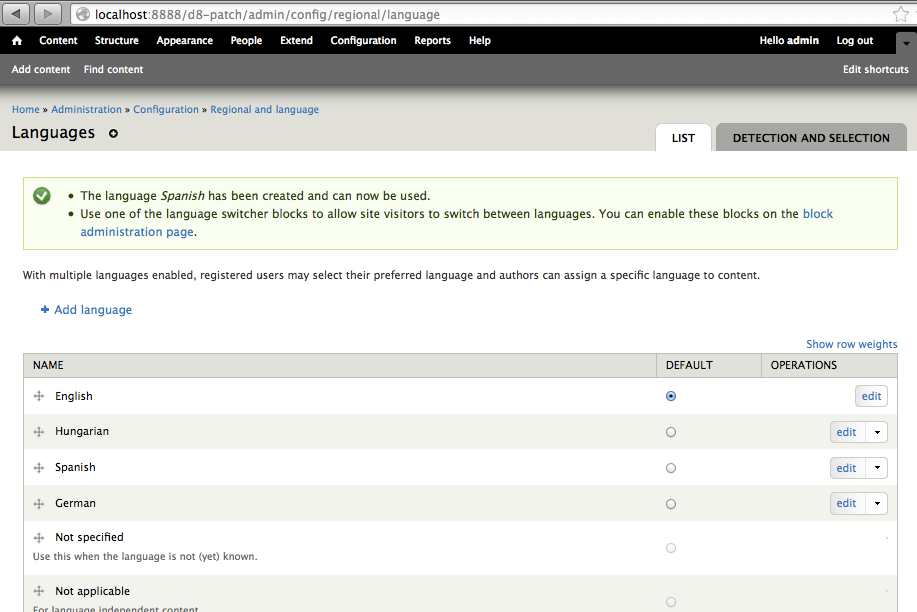Expand the Hungarian operations dropdown arrow
The image size is (917, 612).
(877, 432)
